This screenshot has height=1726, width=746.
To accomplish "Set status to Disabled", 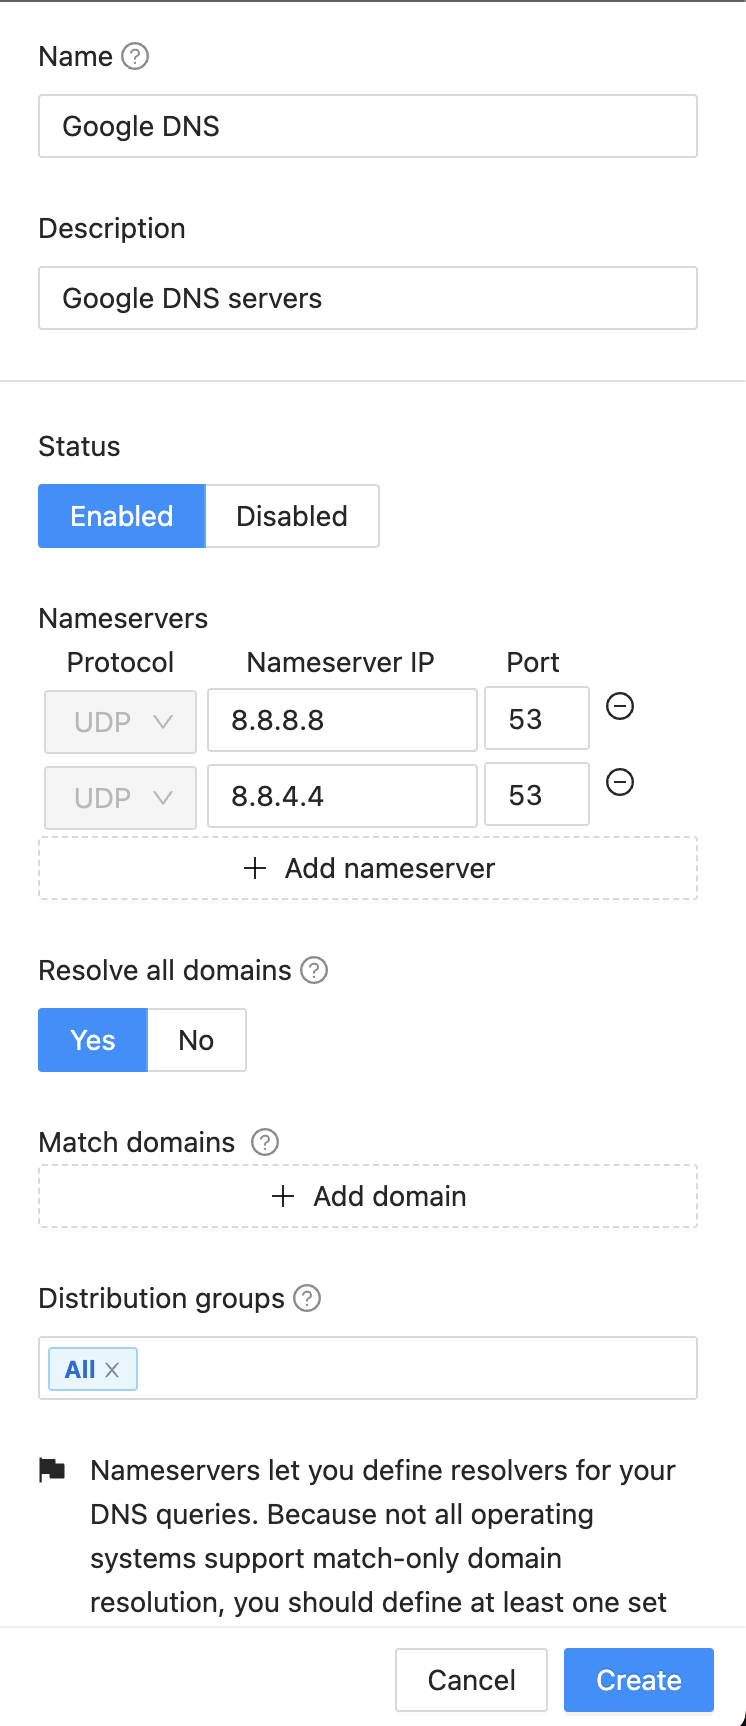I will [292, 516].
